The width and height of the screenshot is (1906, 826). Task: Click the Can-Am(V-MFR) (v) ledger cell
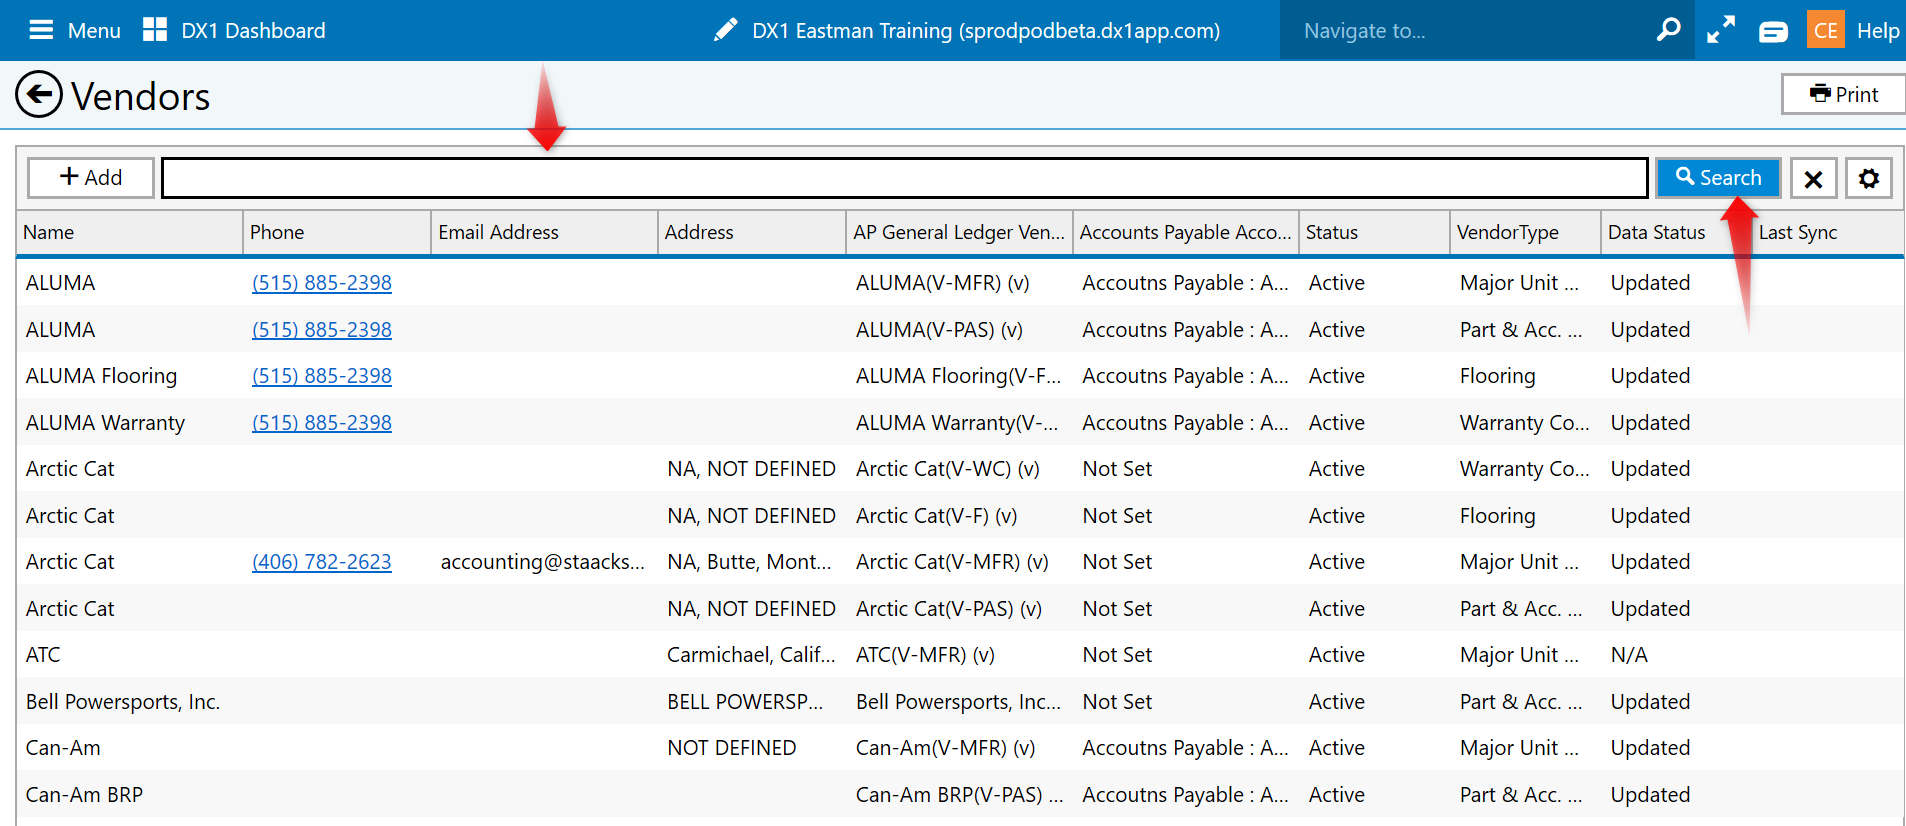946,748
